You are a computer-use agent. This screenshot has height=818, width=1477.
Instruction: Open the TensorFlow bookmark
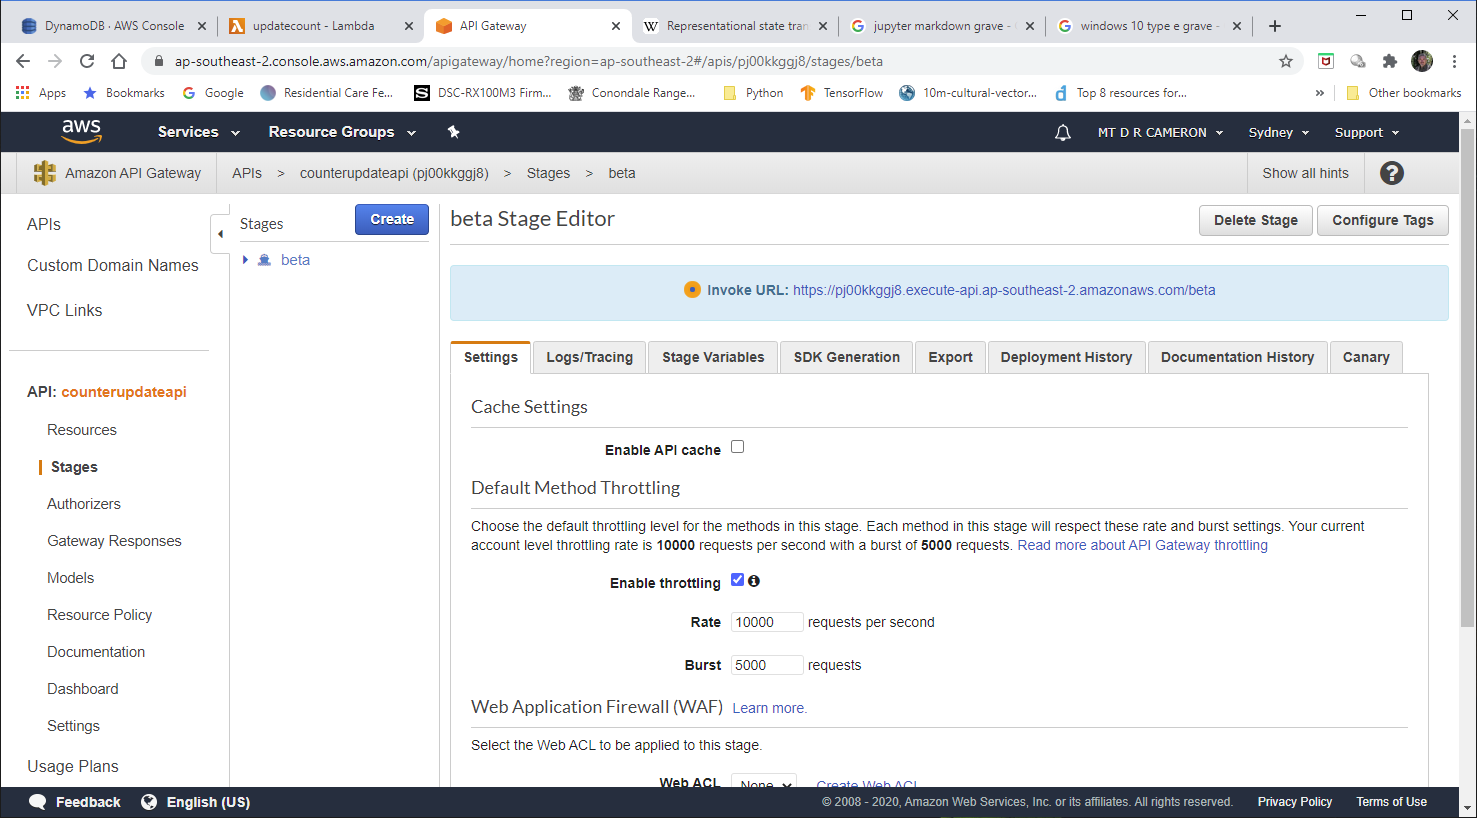(x=842, y=93)
